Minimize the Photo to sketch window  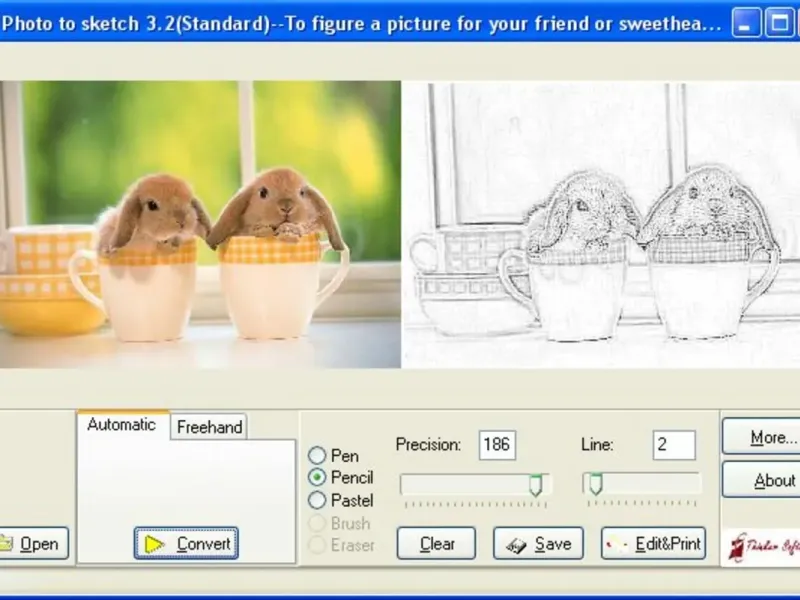[746, 23]
